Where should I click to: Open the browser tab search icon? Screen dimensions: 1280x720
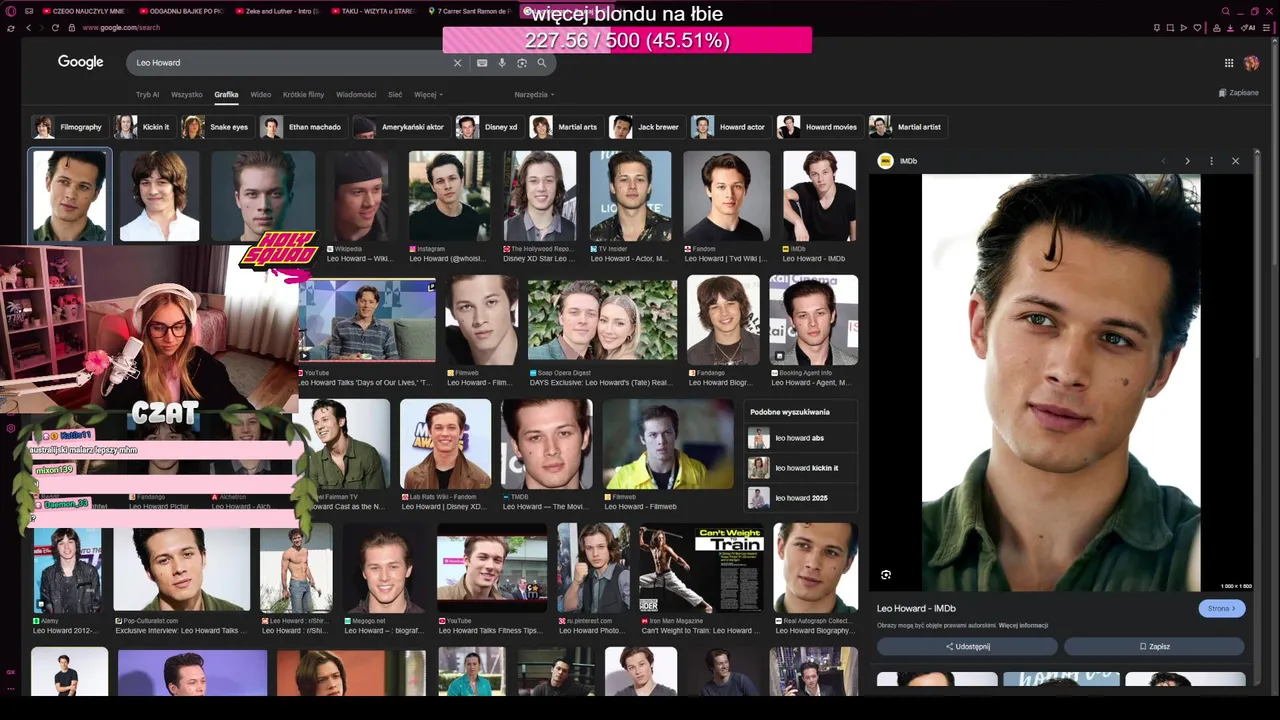coord(1225,11)
